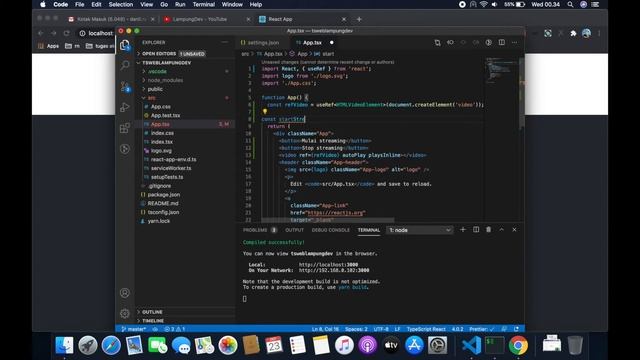Click the Open Changes editor icon
Image resolution: width=640 pixels, height=360 pixels.
[437, 42]
